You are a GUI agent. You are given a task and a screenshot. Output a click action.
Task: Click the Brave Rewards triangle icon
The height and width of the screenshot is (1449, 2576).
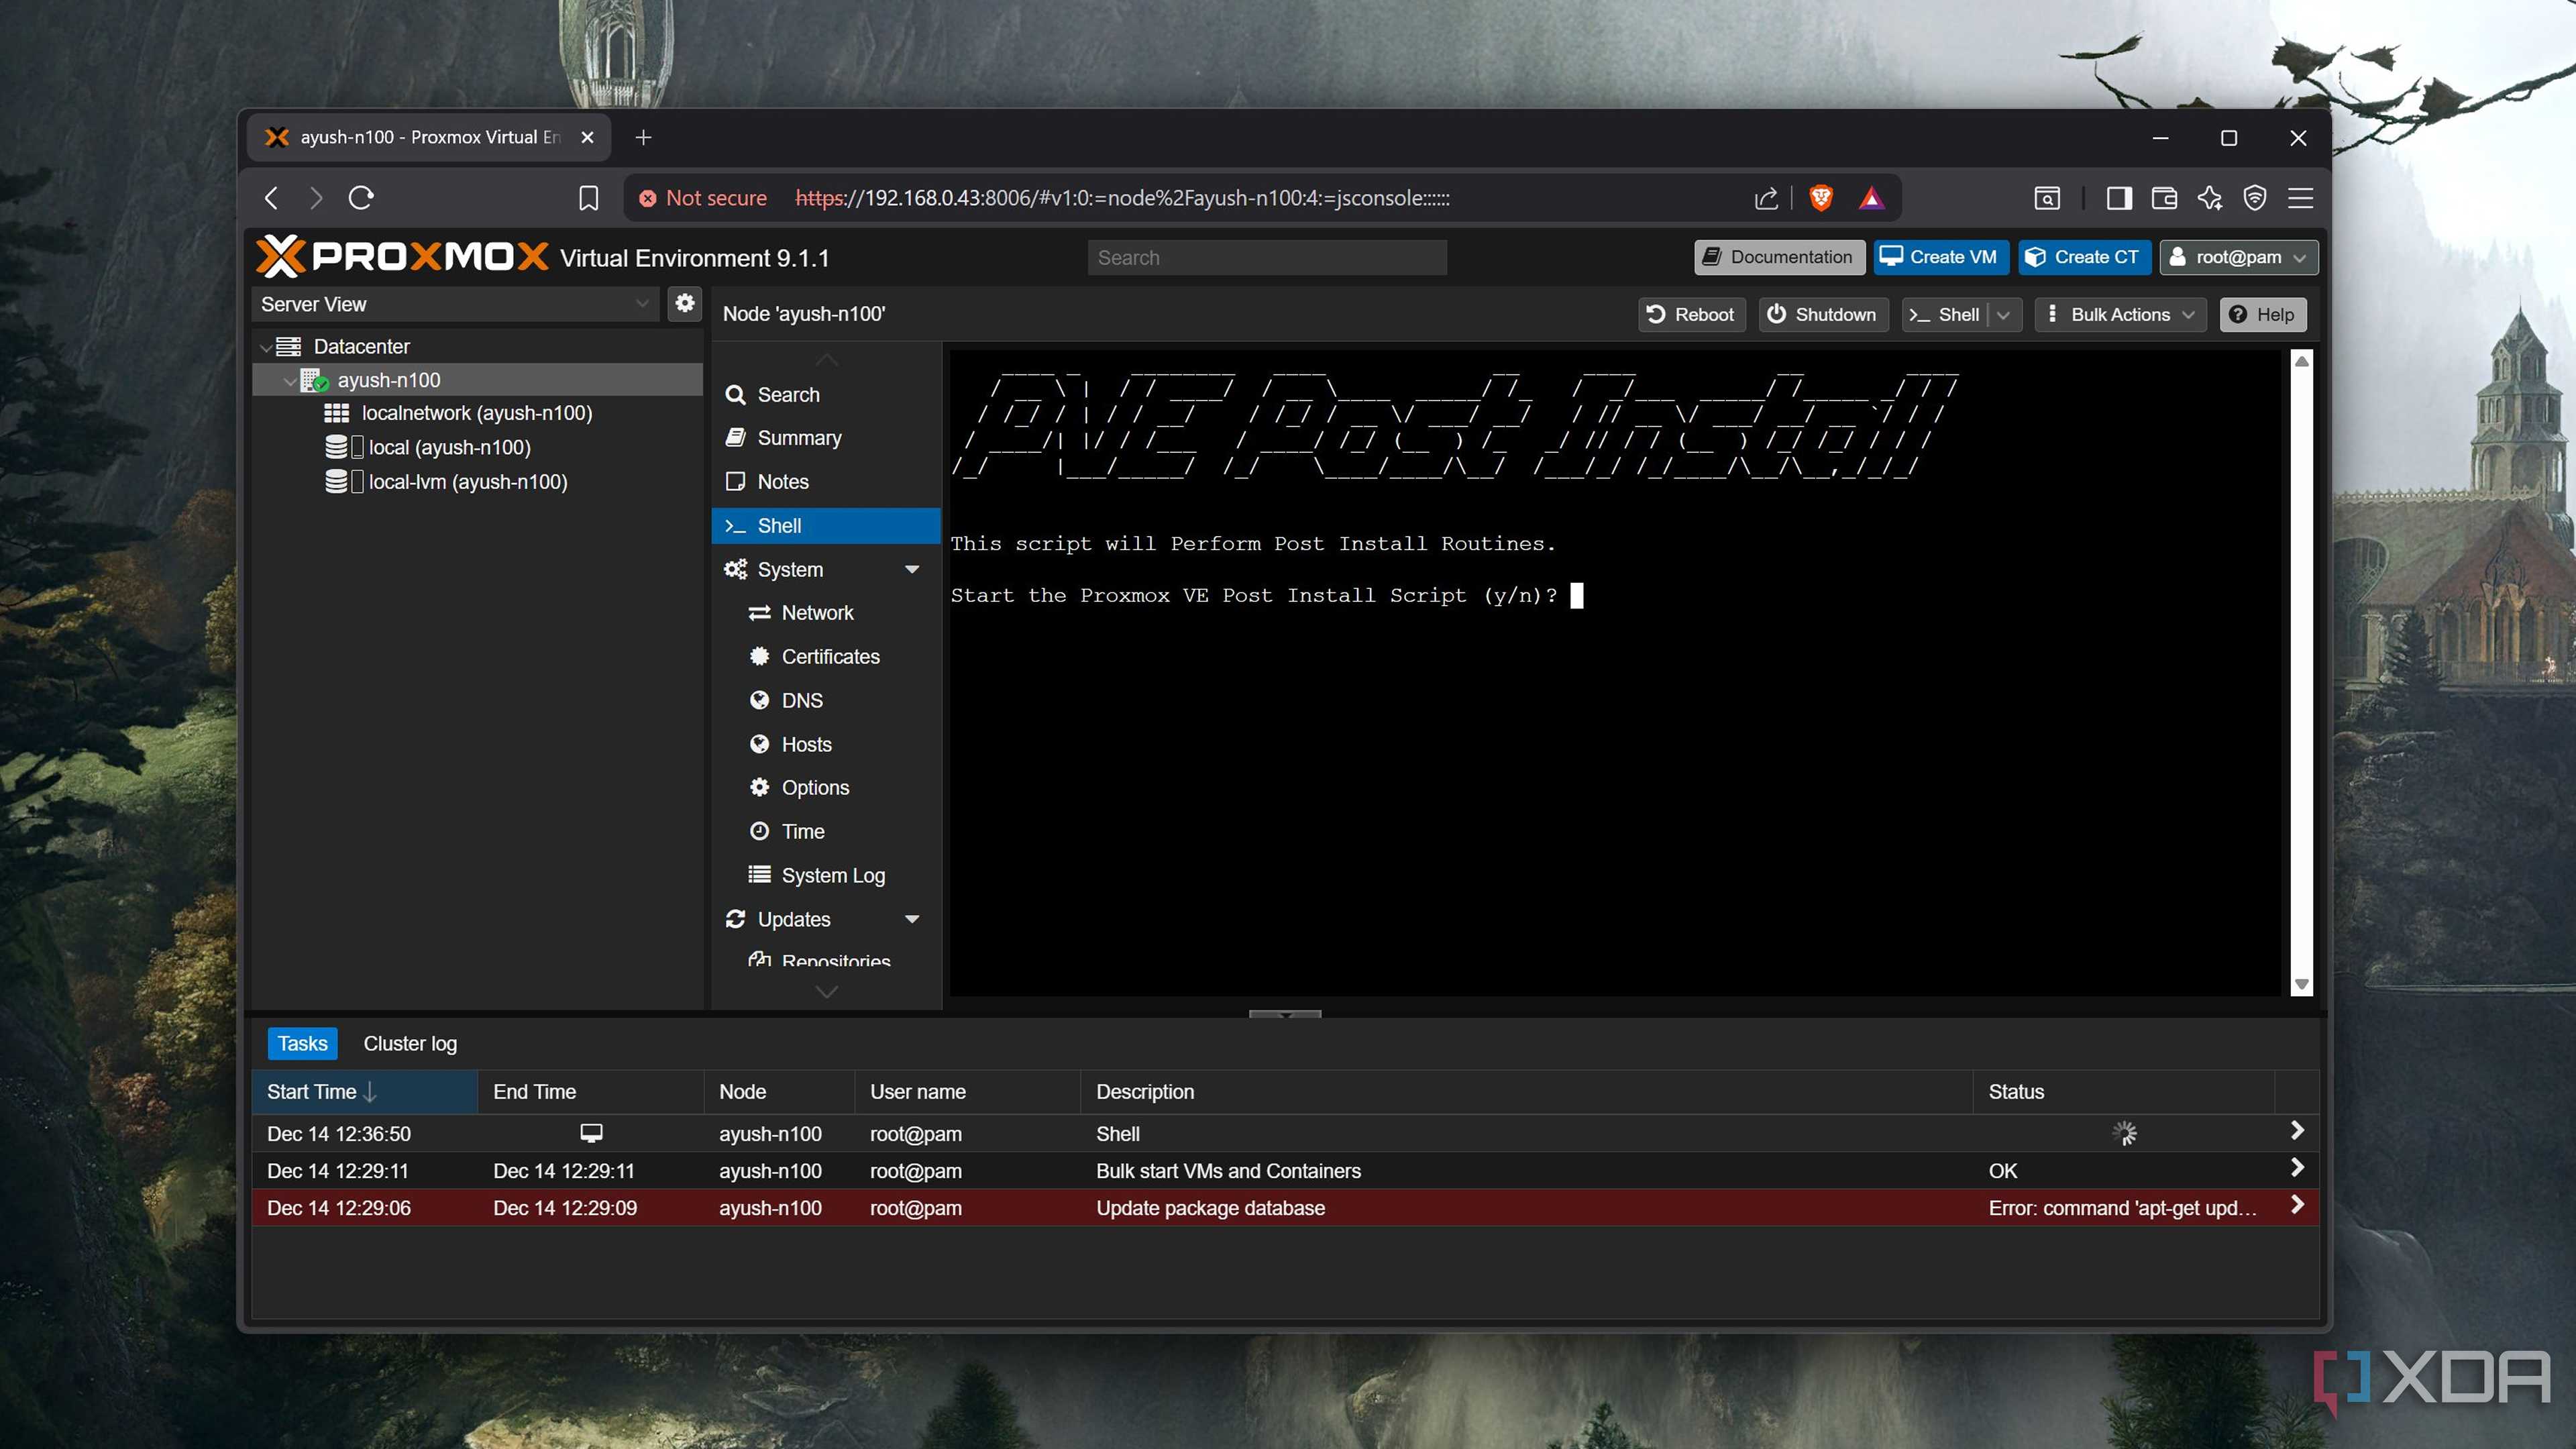pos(1871,198)
